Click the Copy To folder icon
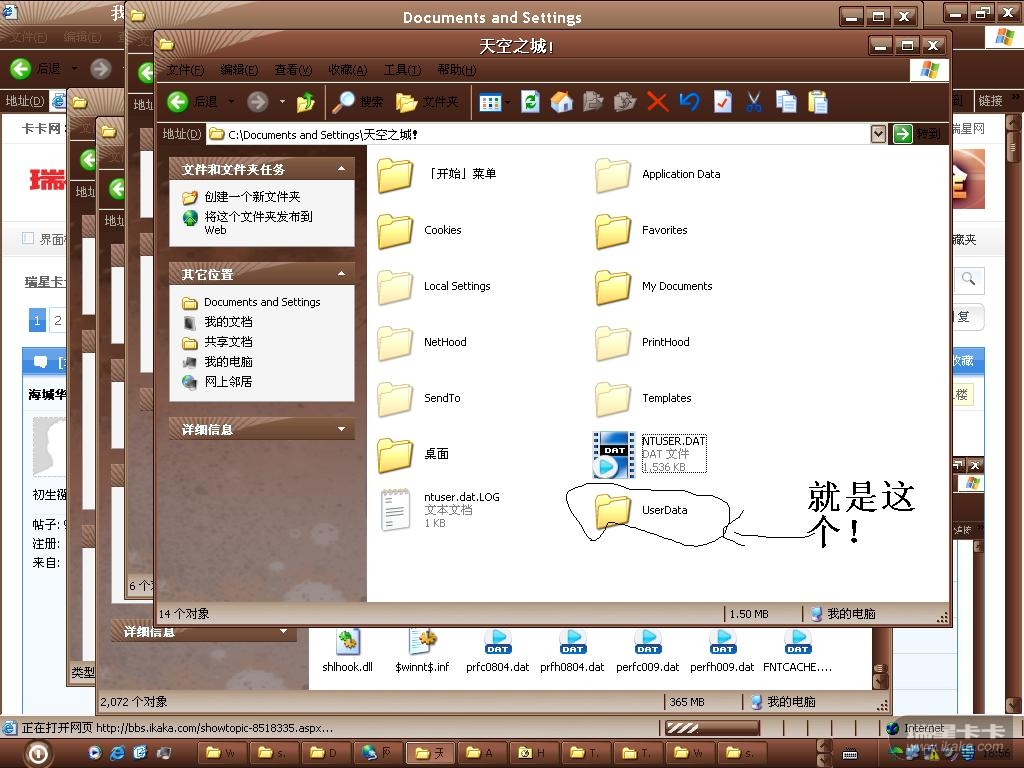Image resolution: width=1024 pixels, height=768 pixels. coord(625,102)
